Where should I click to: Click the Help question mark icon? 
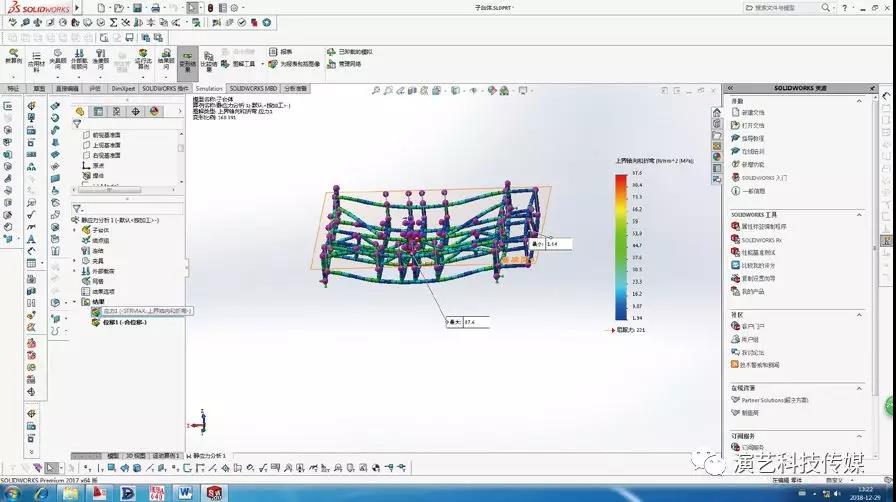pyautogui.click(x=845, y=8)
